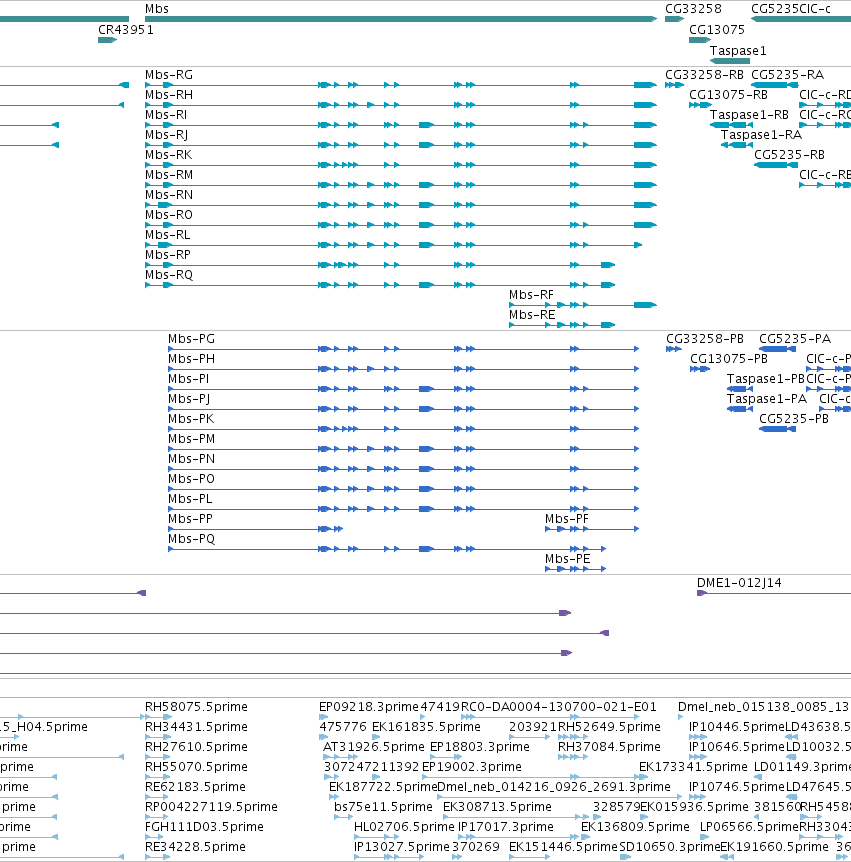Select the Mbs-RK transcript label

coord(169,154)
